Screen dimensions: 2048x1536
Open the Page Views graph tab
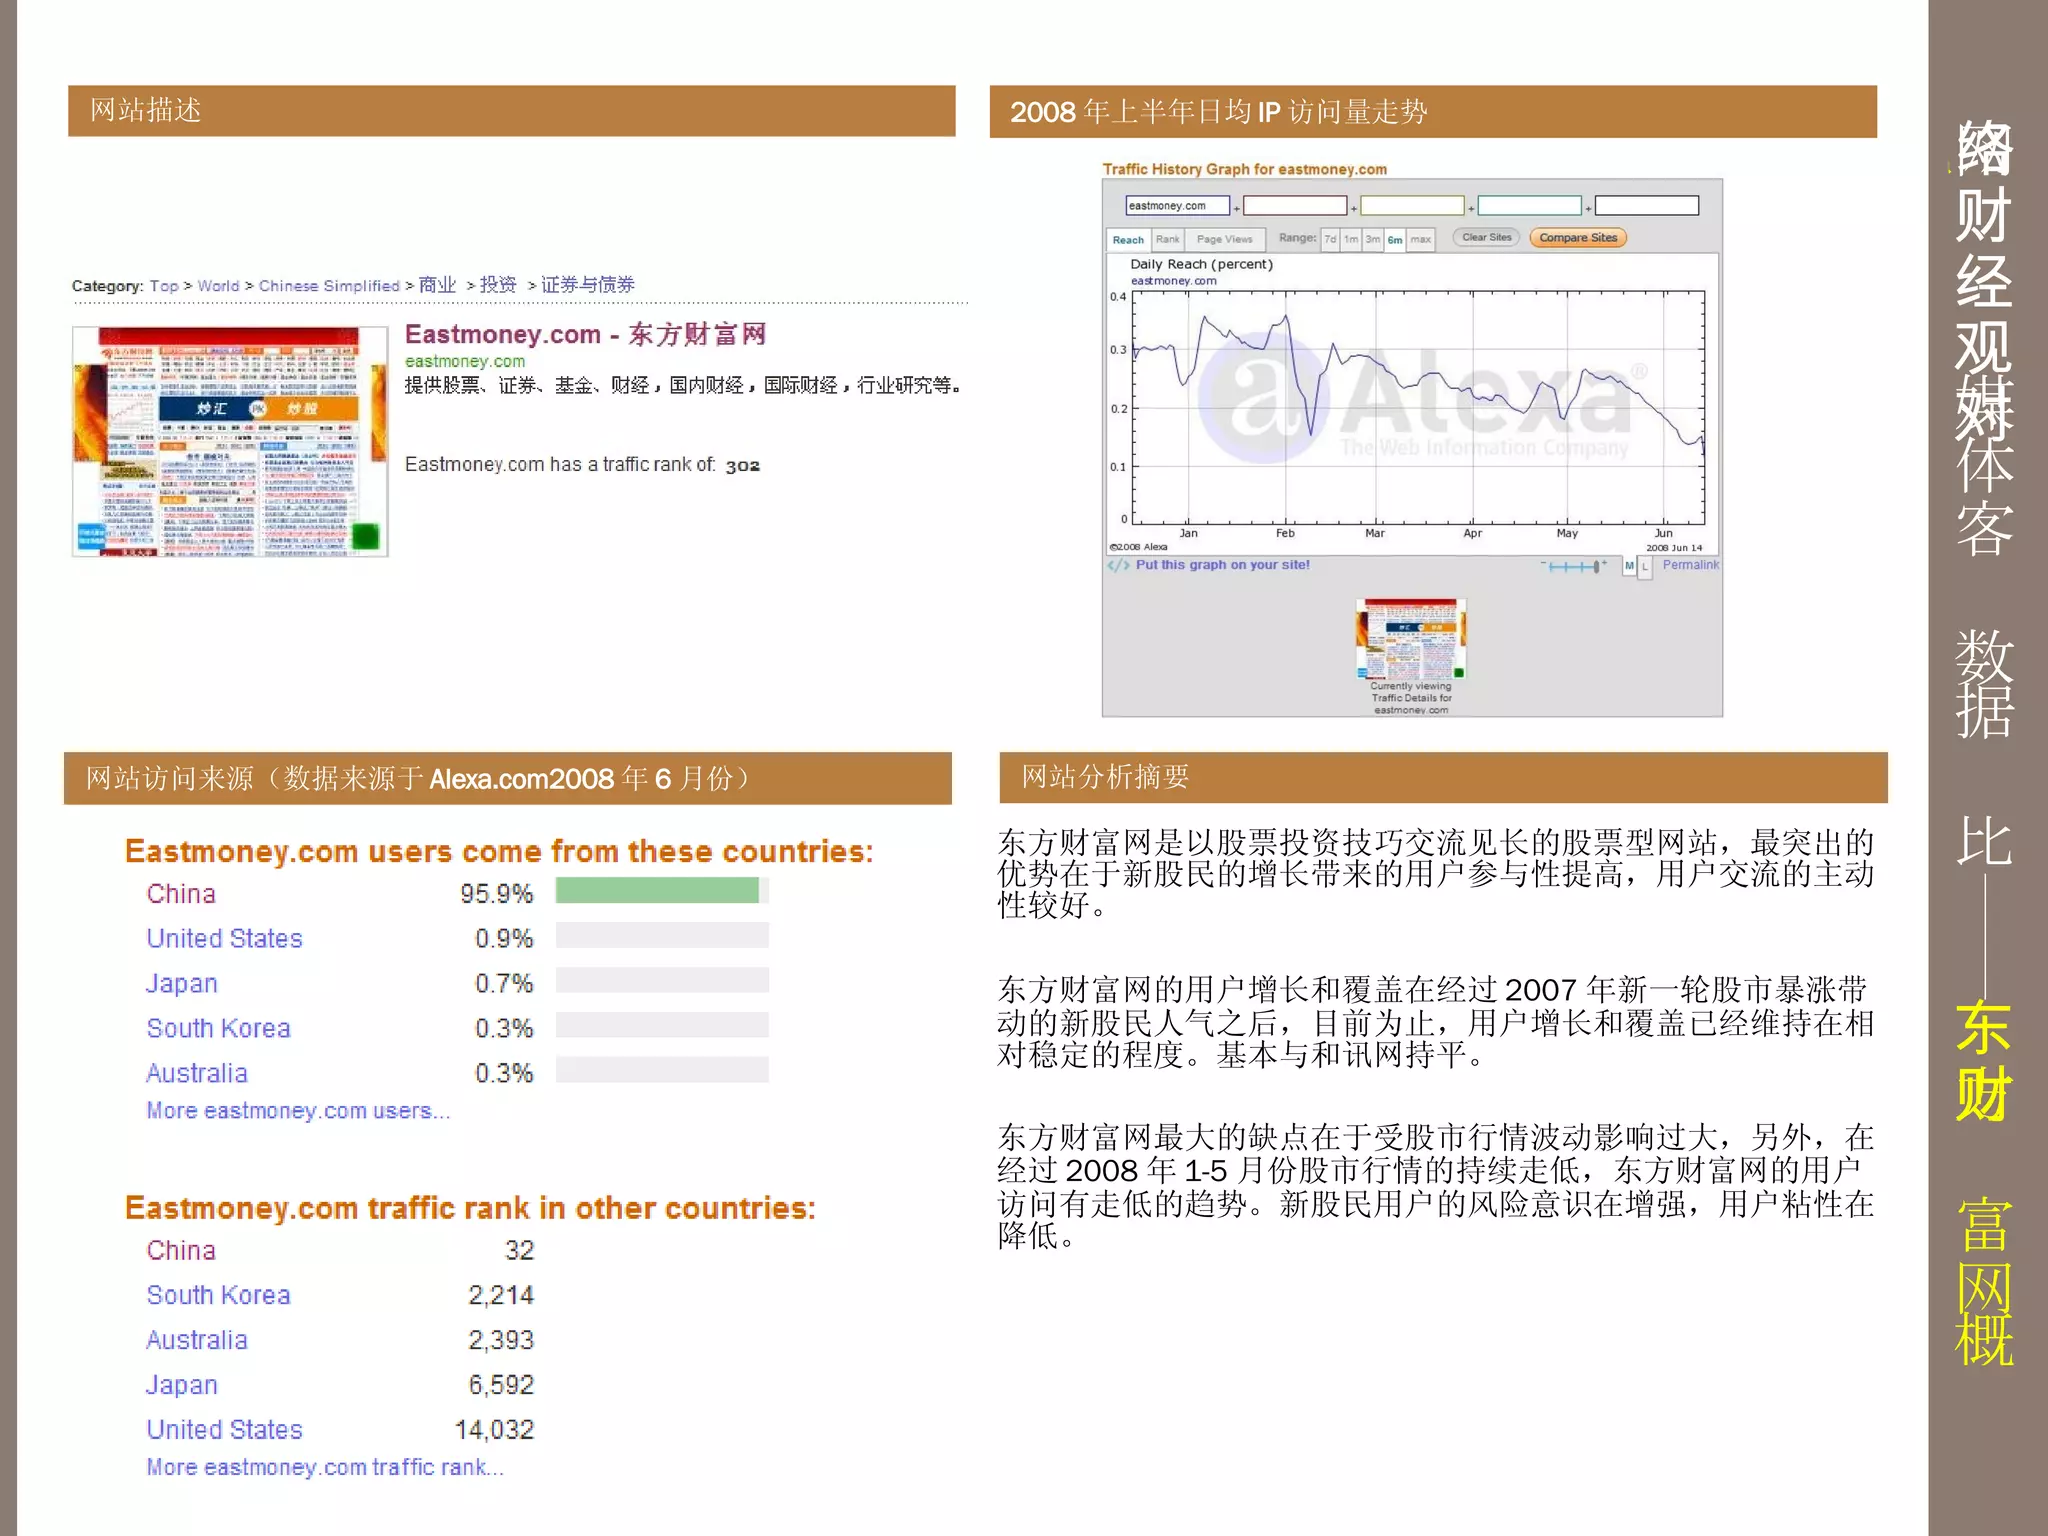(x=1224, y=240)
